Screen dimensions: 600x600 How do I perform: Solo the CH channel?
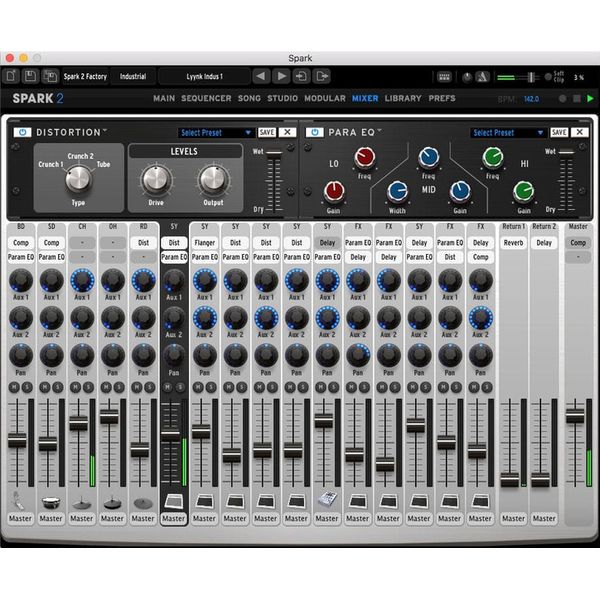(88, 387)
